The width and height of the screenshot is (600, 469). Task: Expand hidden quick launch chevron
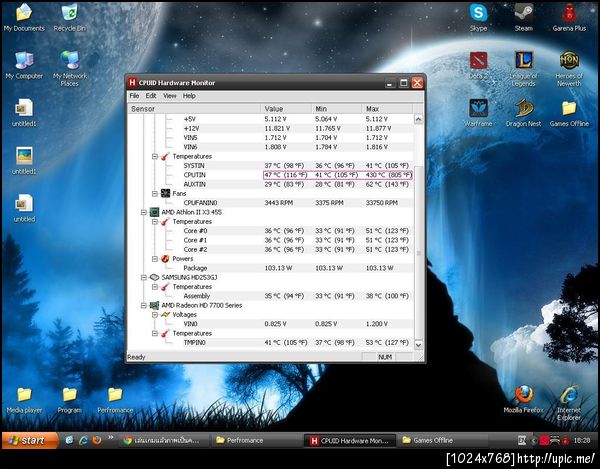[111, 438]
